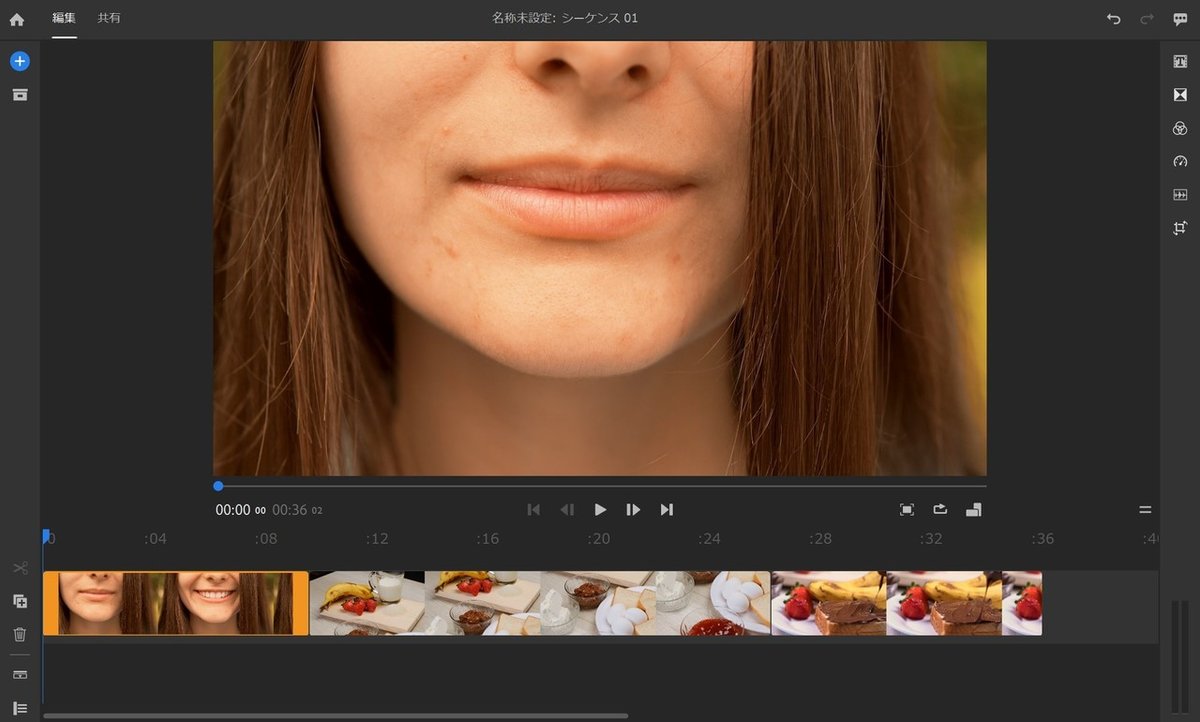The height and width of the screenshot is (722, 1200).
Task: Open the monitor options menu icon
Action: [1145, 510]
